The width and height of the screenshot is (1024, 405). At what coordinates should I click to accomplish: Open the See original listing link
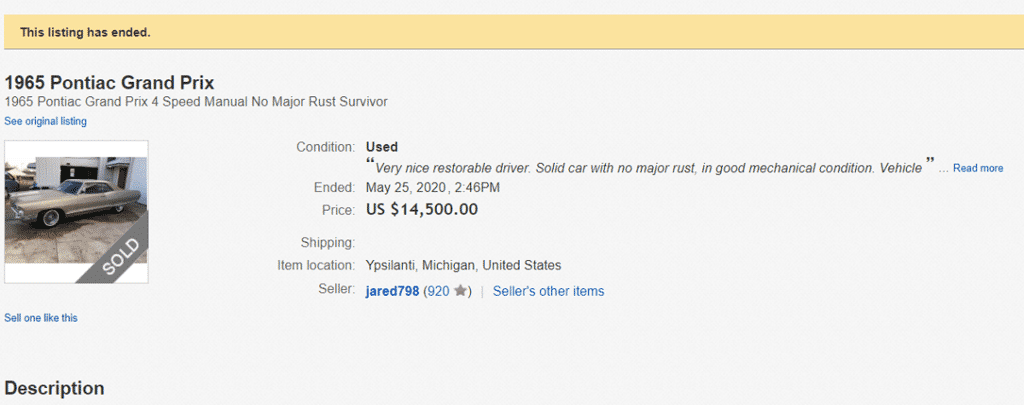click(45, 121)
